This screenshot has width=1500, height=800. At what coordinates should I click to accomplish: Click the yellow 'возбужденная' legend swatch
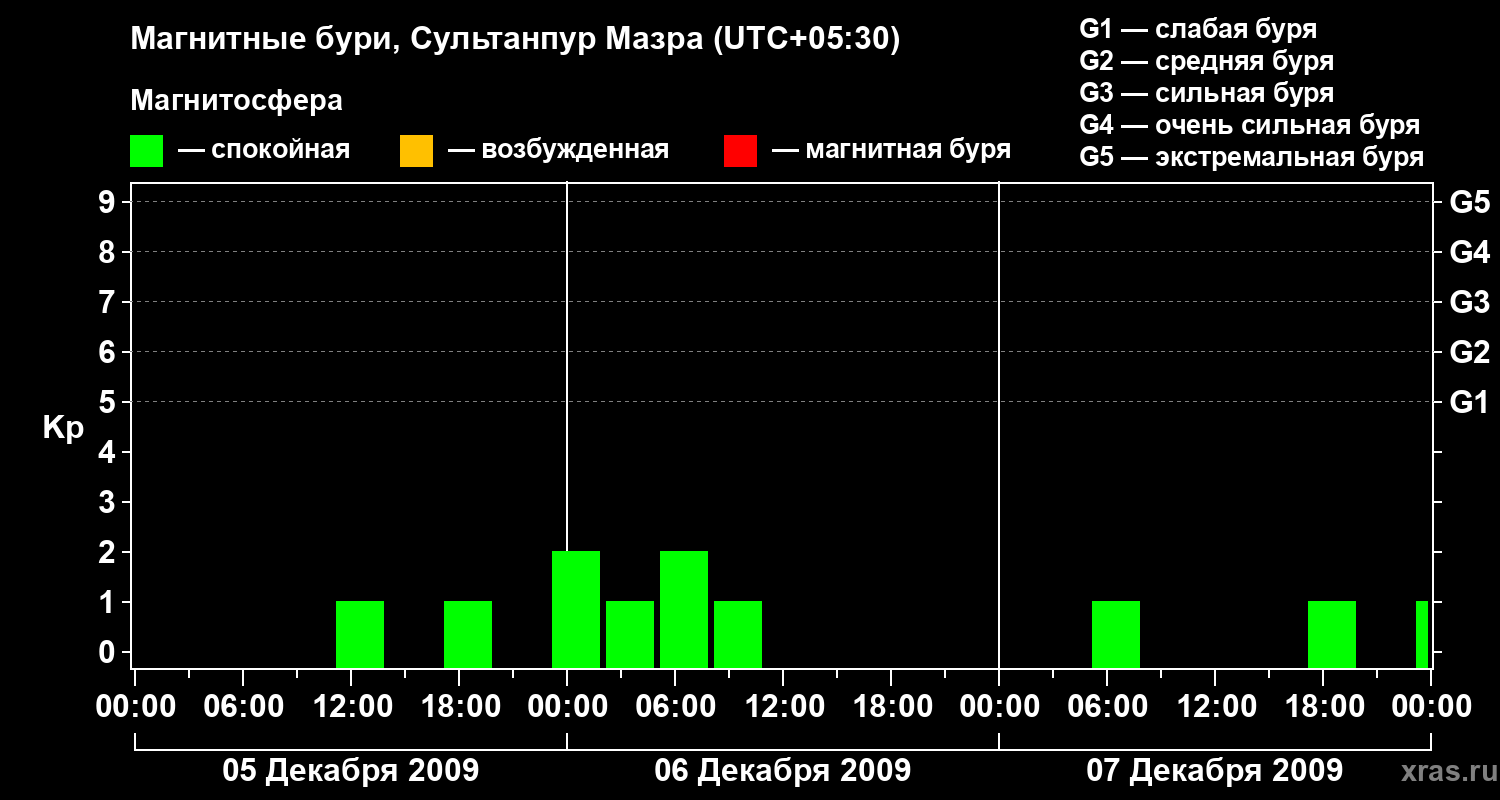[x=416, y=151]
